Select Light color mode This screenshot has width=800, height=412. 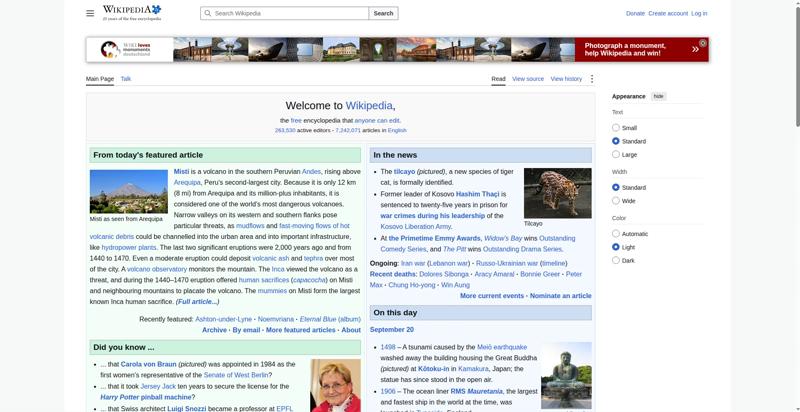tap(616, 247)
